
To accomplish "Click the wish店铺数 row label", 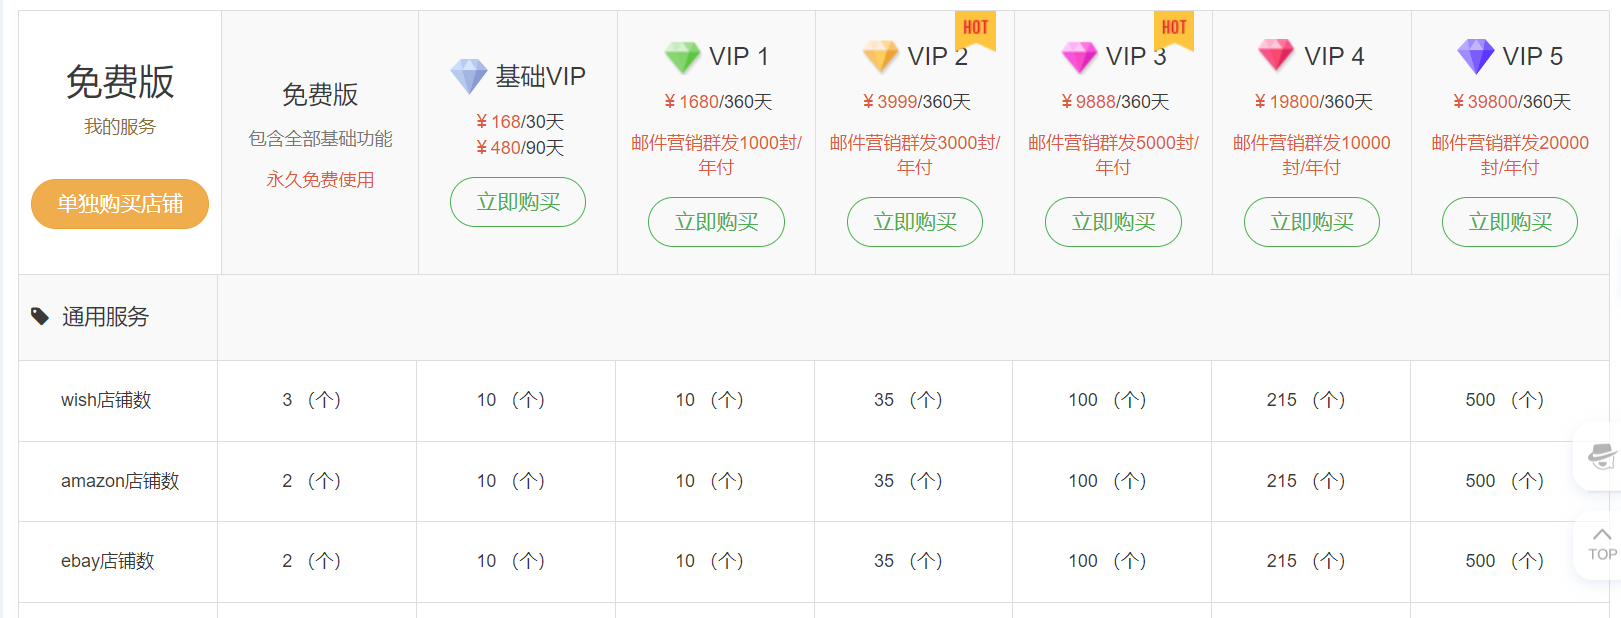I will 106,400.
